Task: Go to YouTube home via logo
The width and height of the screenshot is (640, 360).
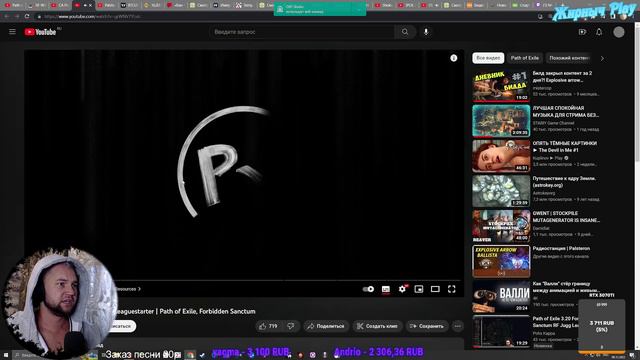Action: click(40, 32)
